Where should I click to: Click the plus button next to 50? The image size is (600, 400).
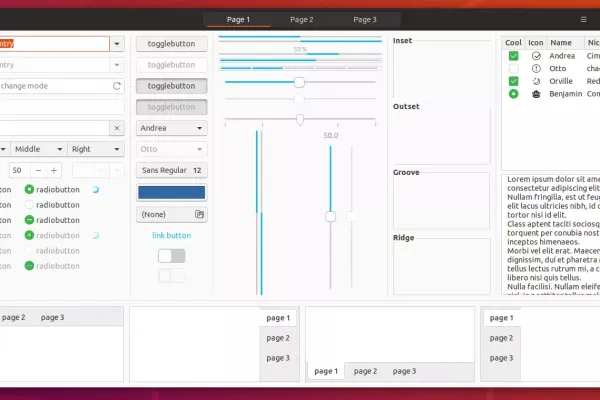pyautogui.click(x=54, y=170)
